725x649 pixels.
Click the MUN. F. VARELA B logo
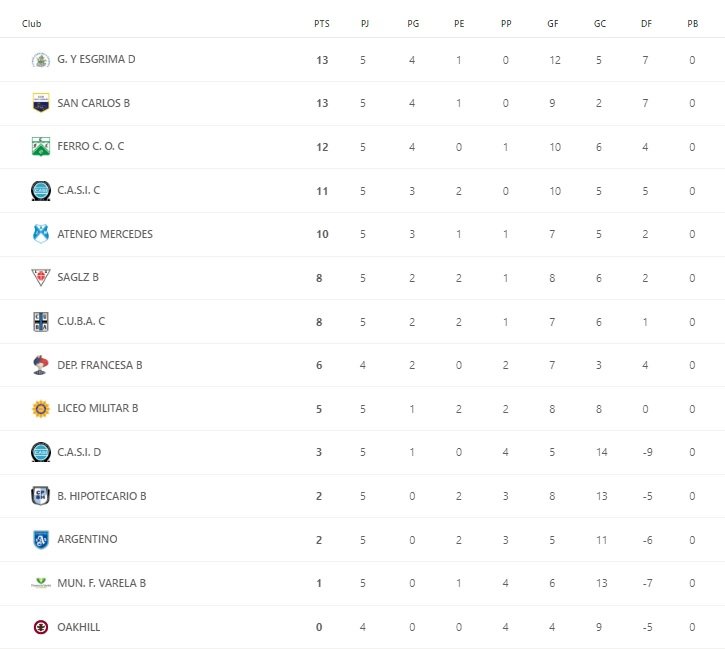coord(40,583)
